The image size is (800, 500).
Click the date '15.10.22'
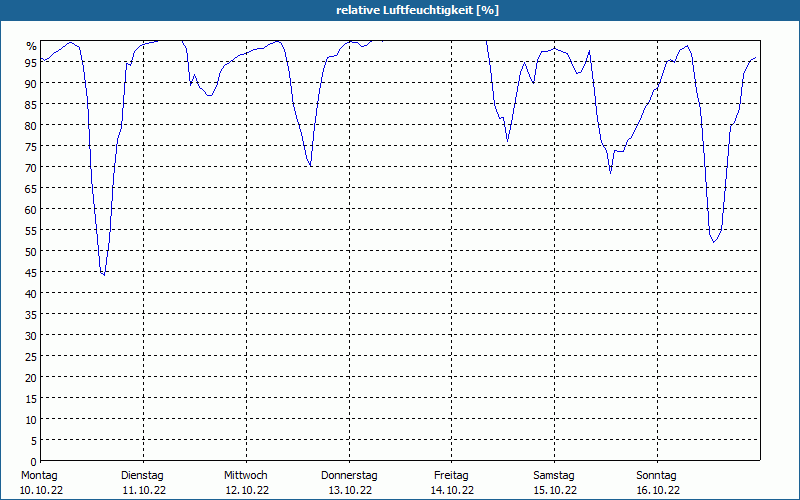555,490
